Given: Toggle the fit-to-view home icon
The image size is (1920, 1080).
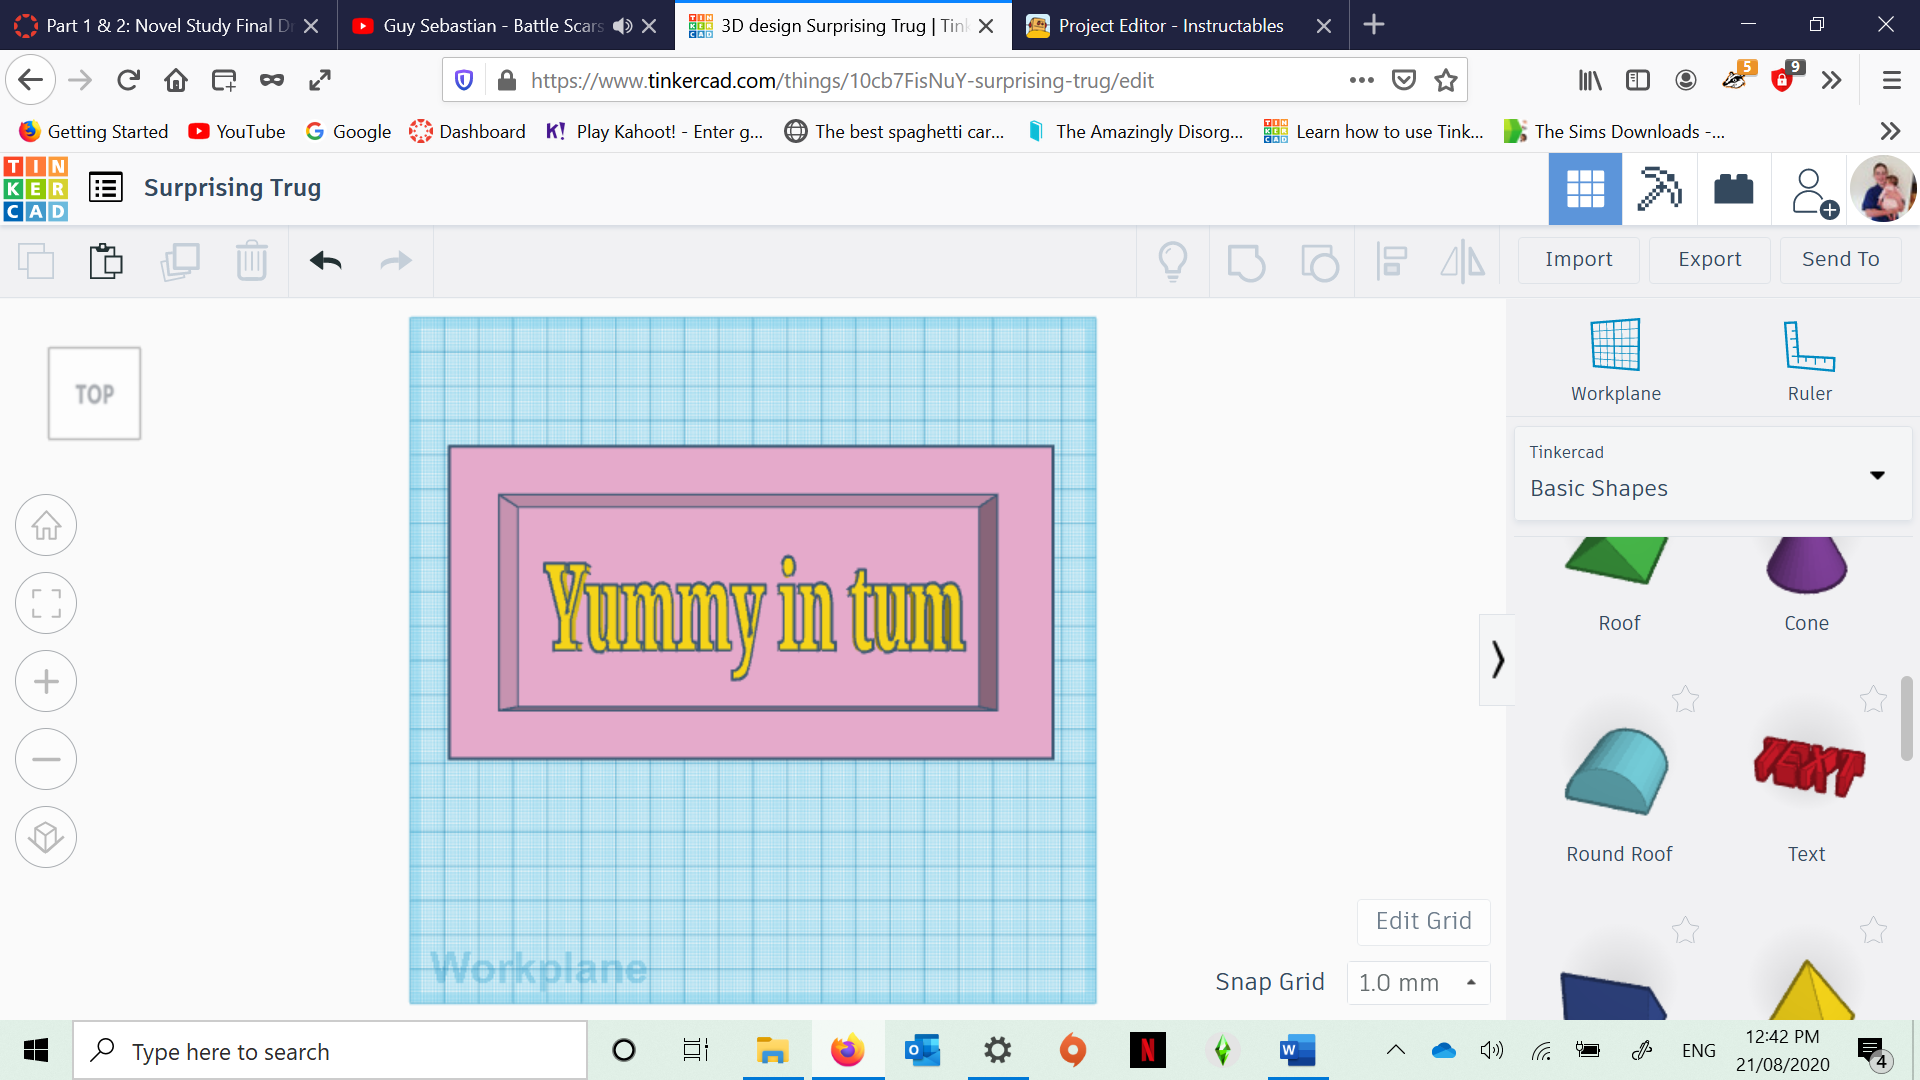Looking at the screenshot, I should [46, 526].
